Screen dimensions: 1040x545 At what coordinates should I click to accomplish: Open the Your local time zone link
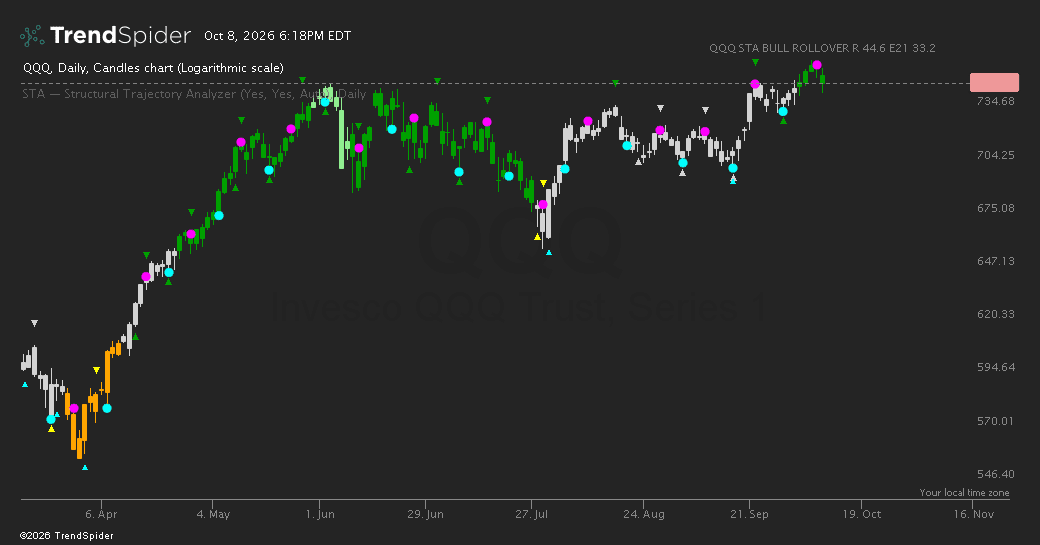(964, 493)
